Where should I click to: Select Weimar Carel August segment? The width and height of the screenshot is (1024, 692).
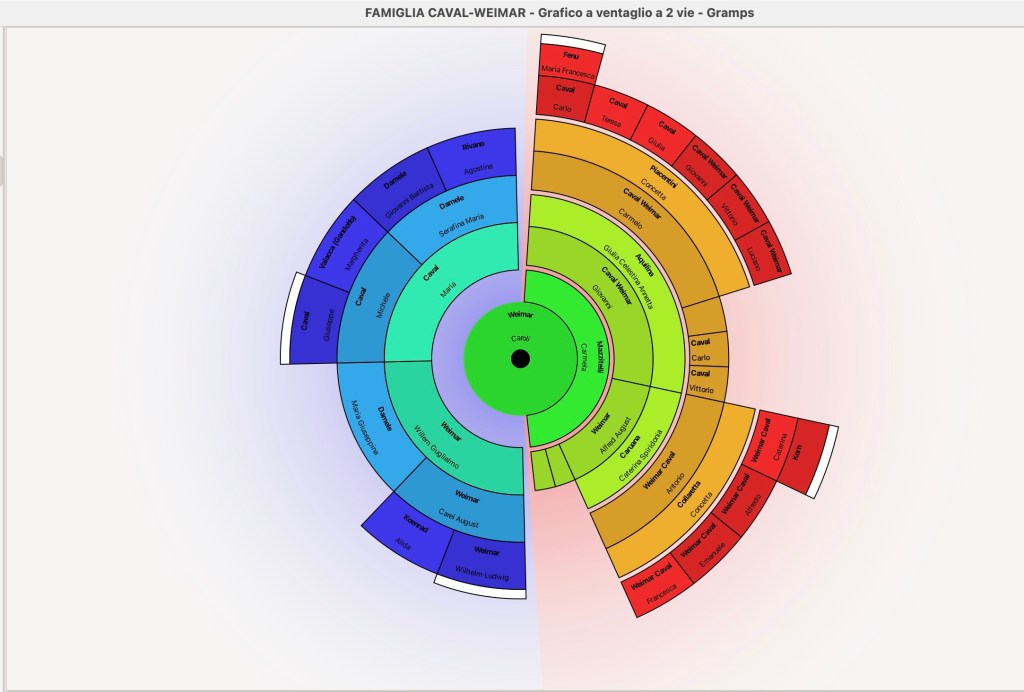(x=458, y=510)
